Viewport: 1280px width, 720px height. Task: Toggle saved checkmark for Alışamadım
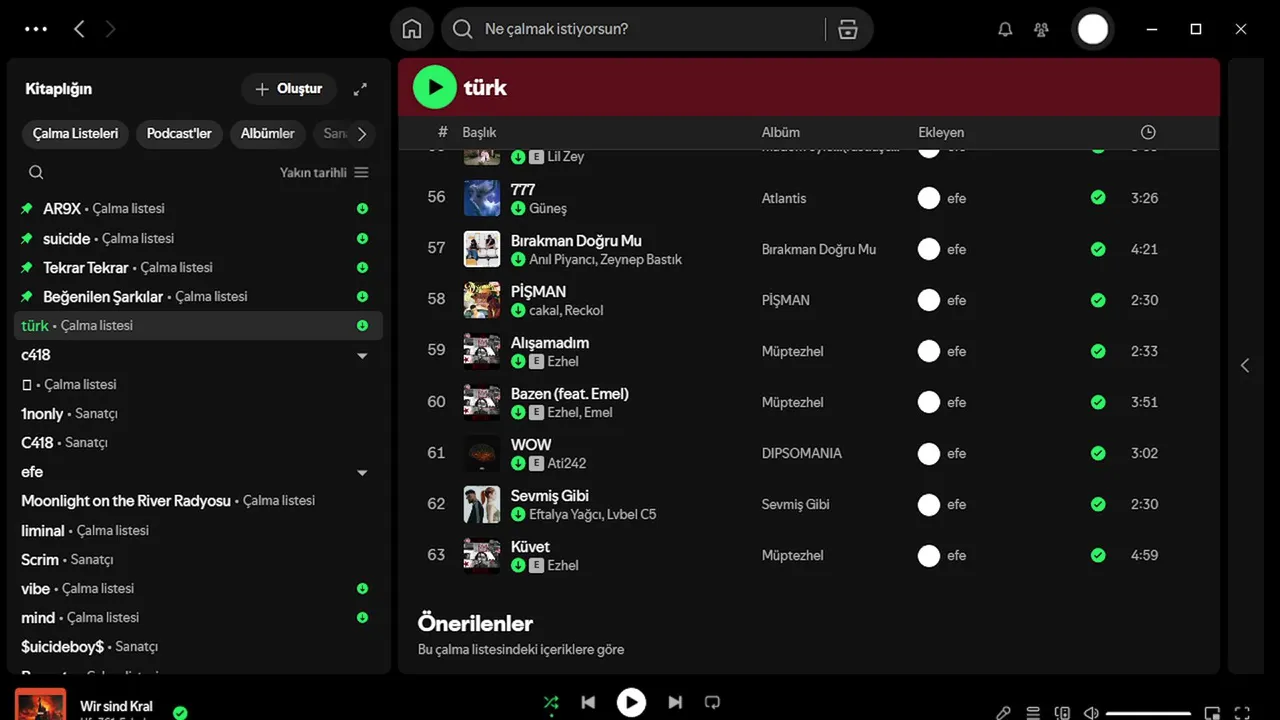1098,351
